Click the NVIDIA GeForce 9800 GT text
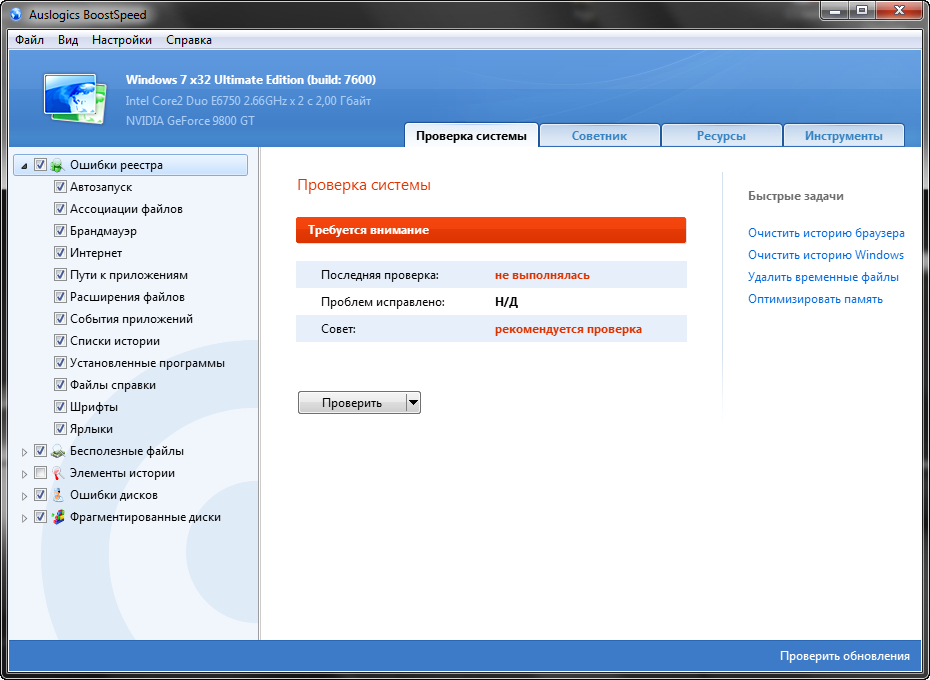Image resolution: width=930 pixels, height=680 pixels. click(190, 121)
